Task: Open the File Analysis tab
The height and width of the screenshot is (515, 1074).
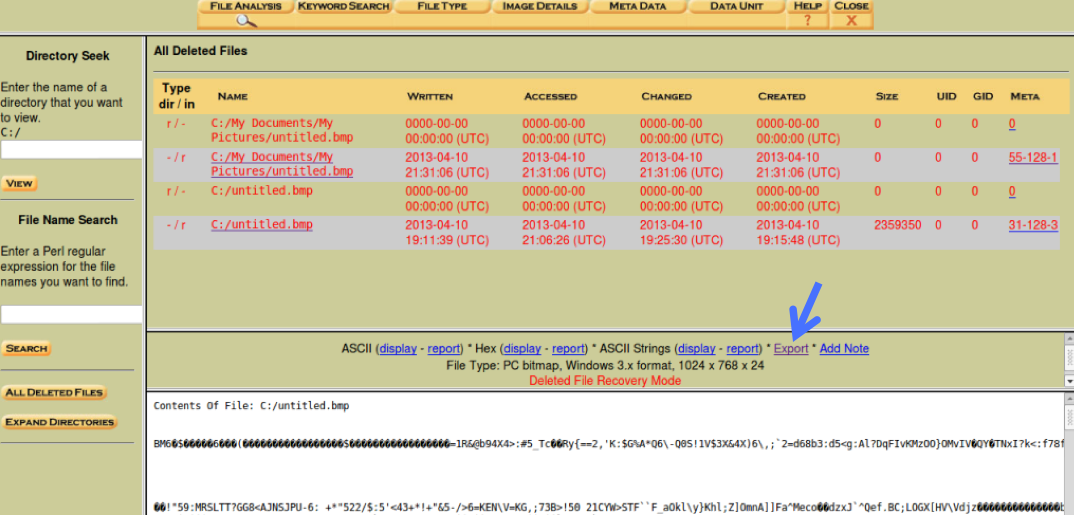Action: click(246, 6)
